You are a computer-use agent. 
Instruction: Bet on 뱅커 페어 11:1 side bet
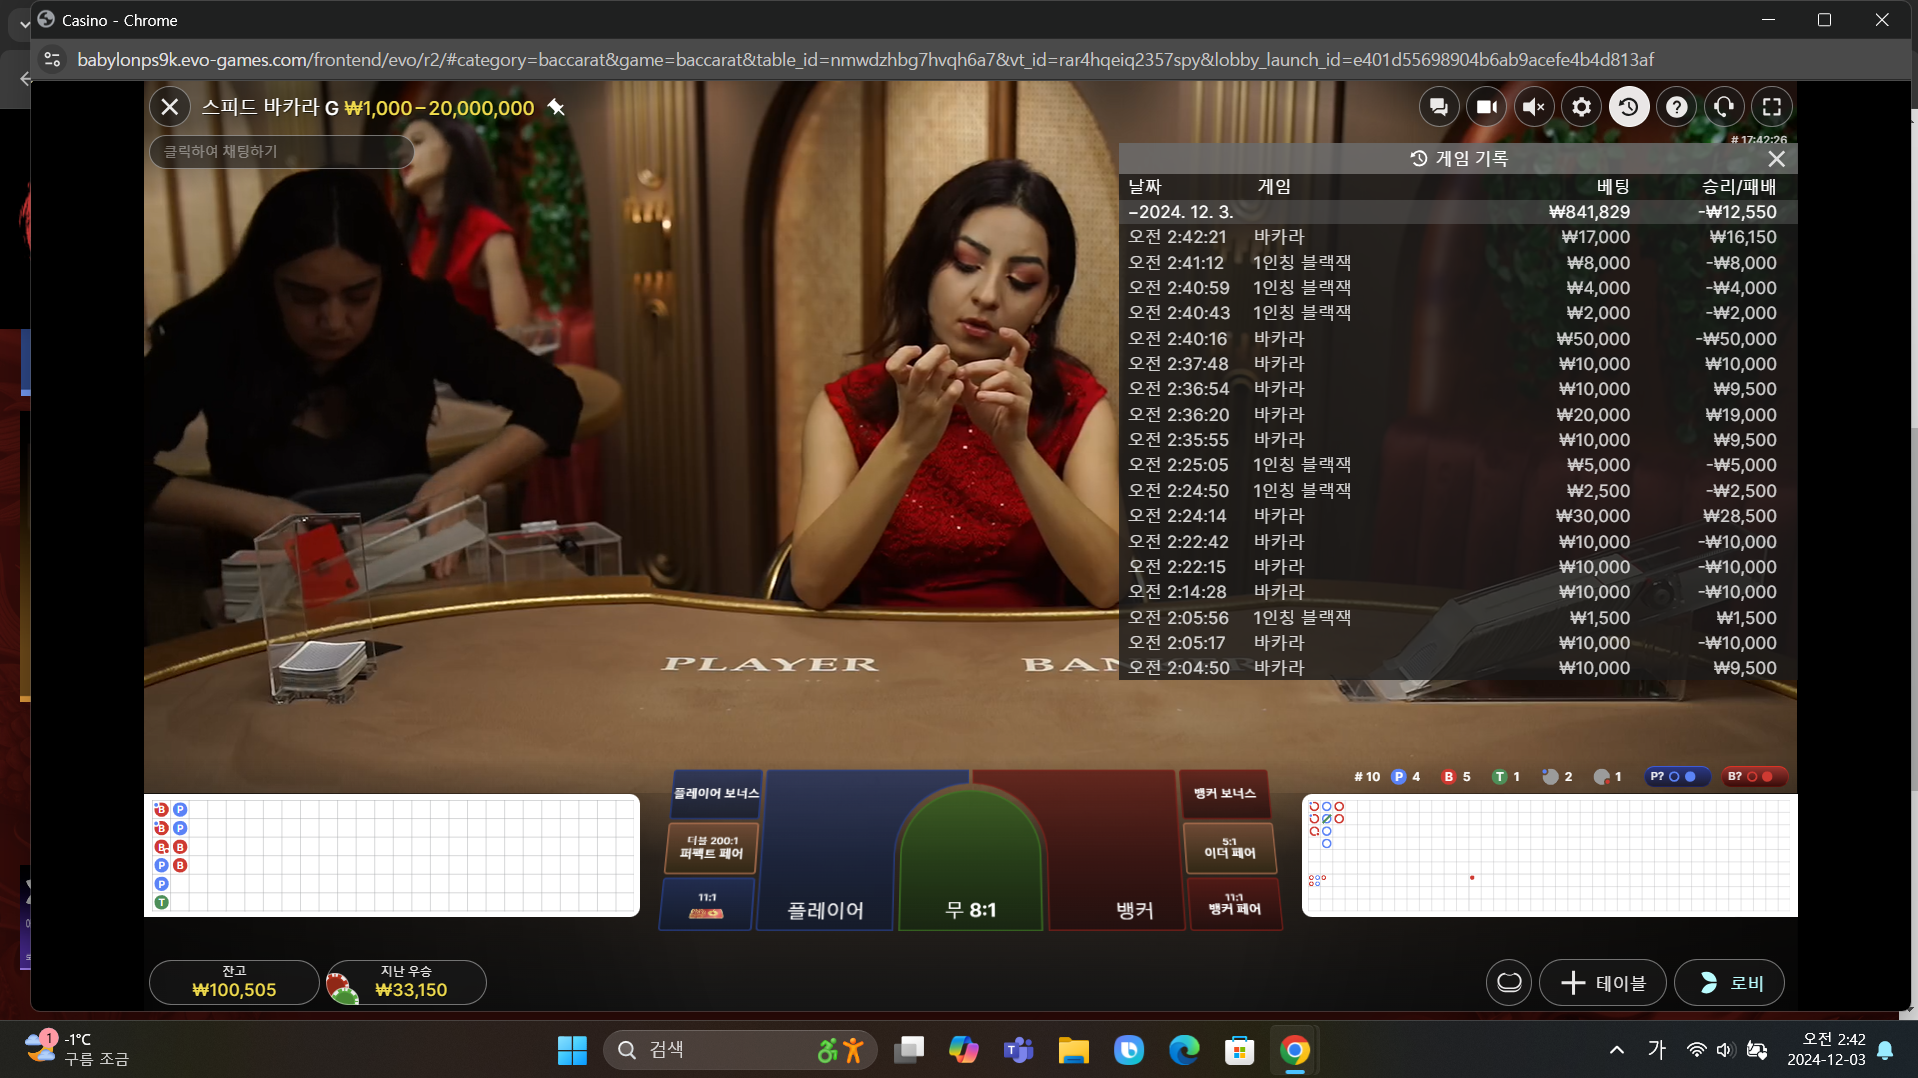tap(1234, 904)
